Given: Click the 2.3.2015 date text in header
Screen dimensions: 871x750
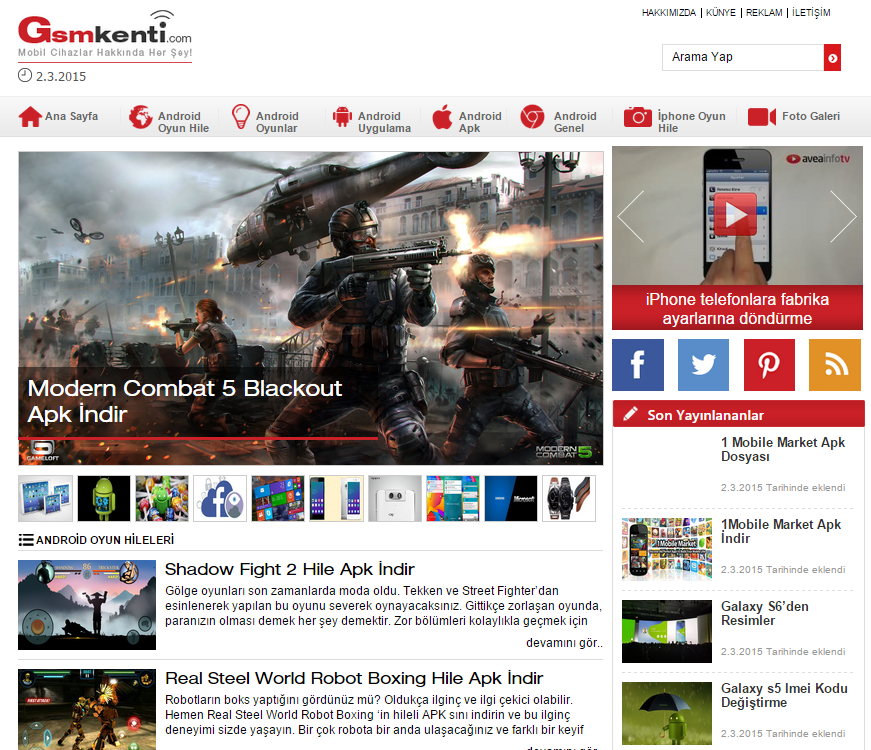Looking at the screenshot, I should click(61, 76).
